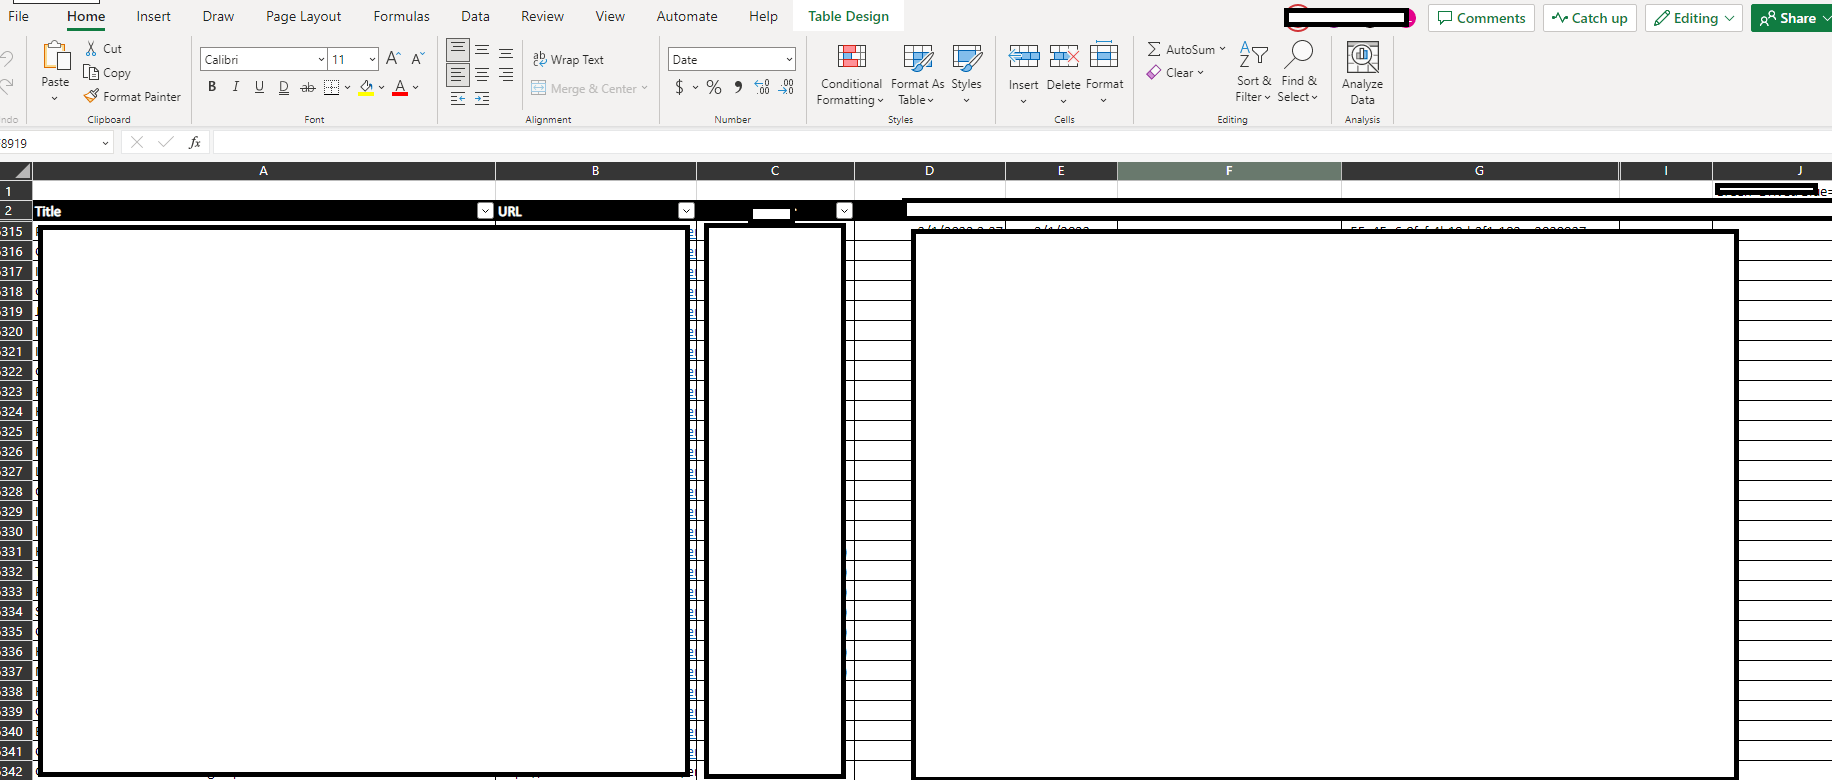This screenshot has height=780, width=1832.
Task: Expand the Name Box dropdown
Action: pos(105,143)
